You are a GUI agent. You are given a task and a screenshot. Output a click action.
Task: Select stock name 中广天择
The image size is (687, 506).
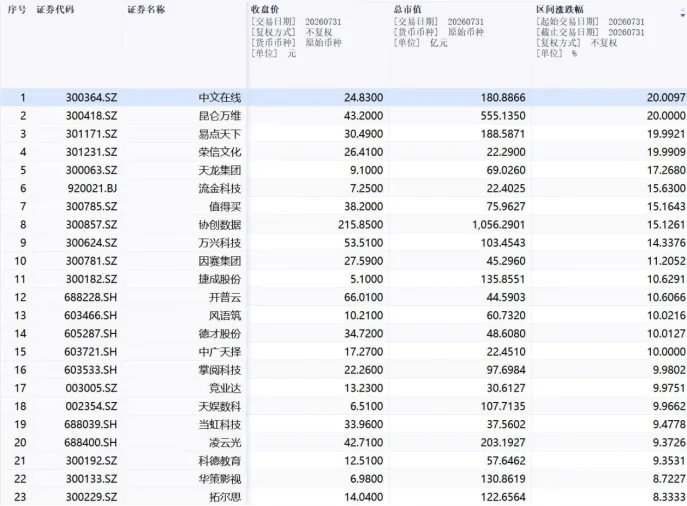coord(220,352)
